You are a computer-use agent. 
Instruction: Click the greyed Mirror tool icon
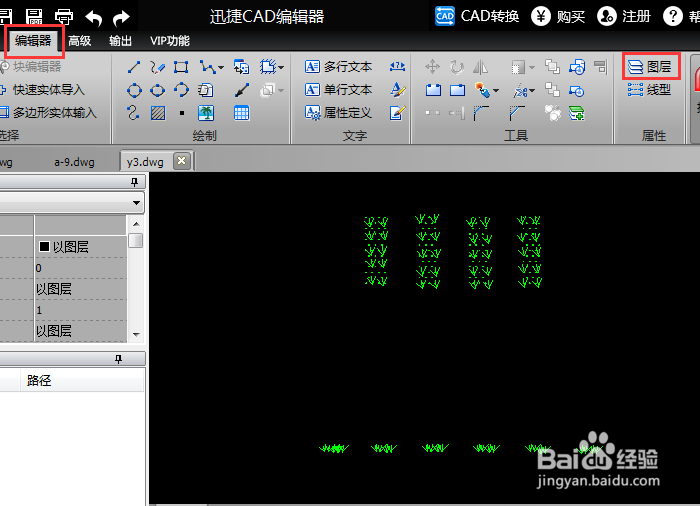480,67
